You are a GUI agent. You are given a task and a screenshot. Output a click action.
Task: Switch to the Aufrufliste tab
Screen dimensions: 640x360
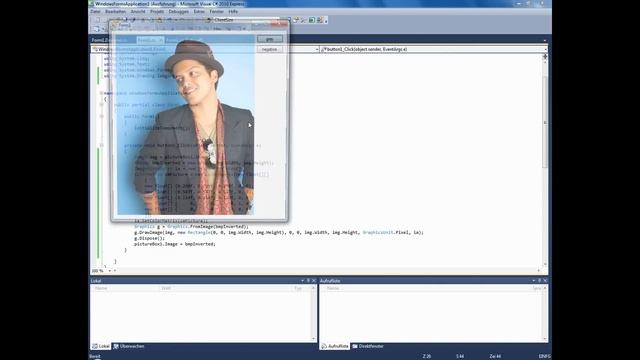click(335, 346)
